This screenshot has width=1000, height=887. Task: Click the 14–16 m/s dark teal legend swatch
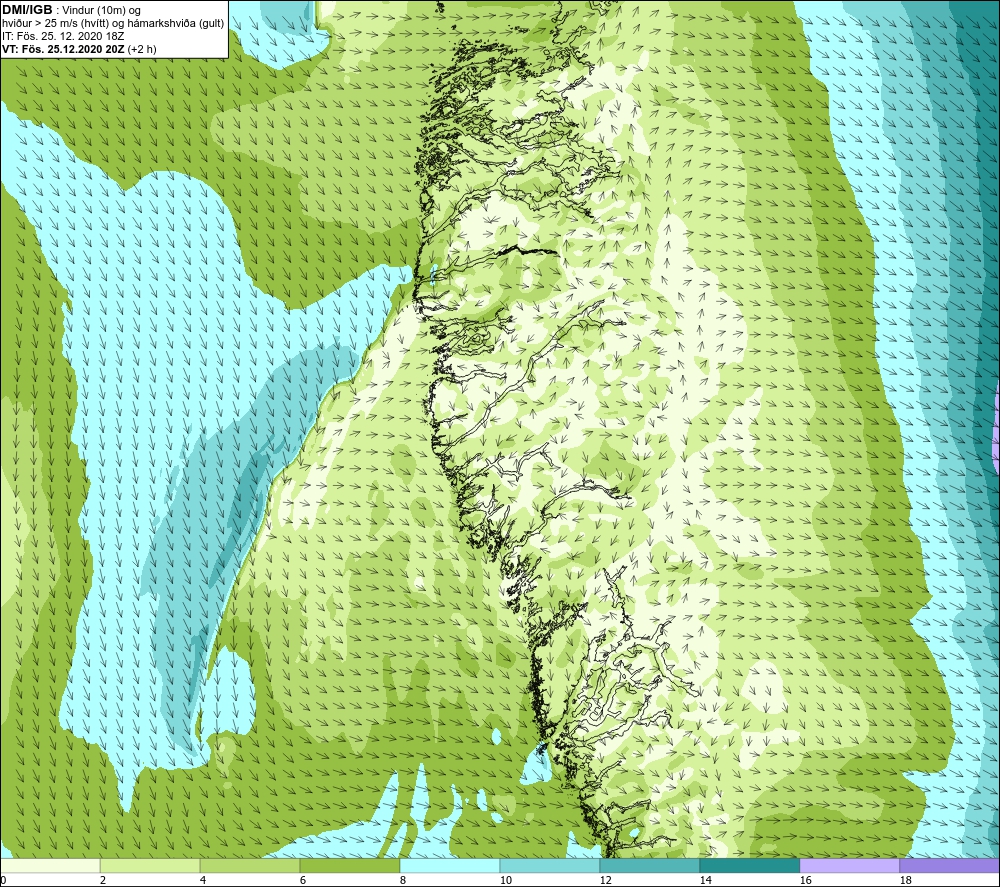[x=749, y=865]
